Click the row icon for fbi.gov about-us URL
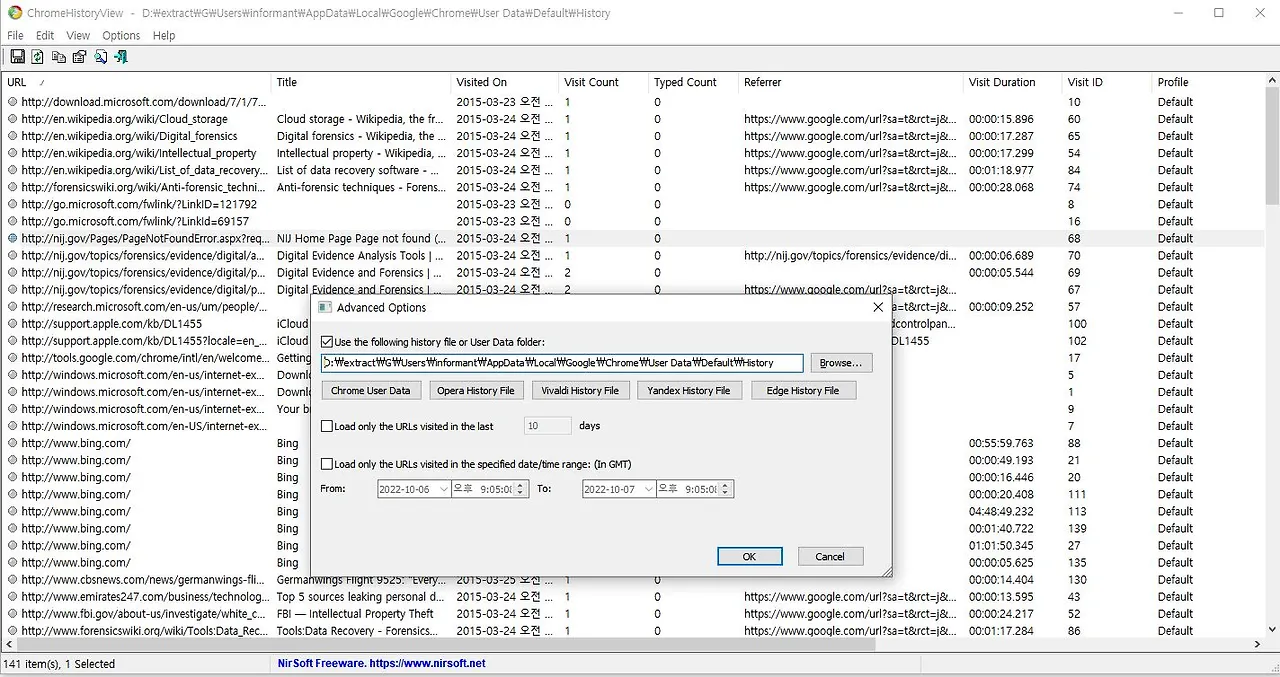 pyautogui.click(x=13, y=614)
